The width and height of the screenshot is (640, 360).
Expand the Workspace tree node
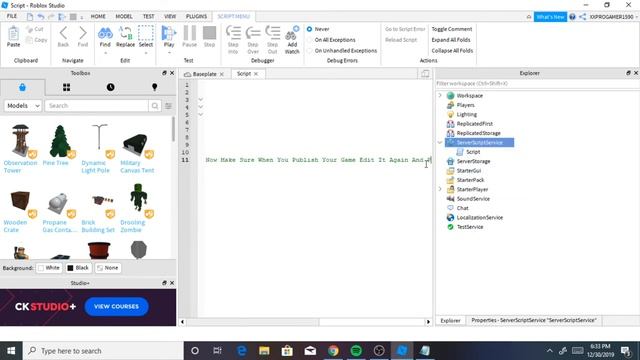440,95
